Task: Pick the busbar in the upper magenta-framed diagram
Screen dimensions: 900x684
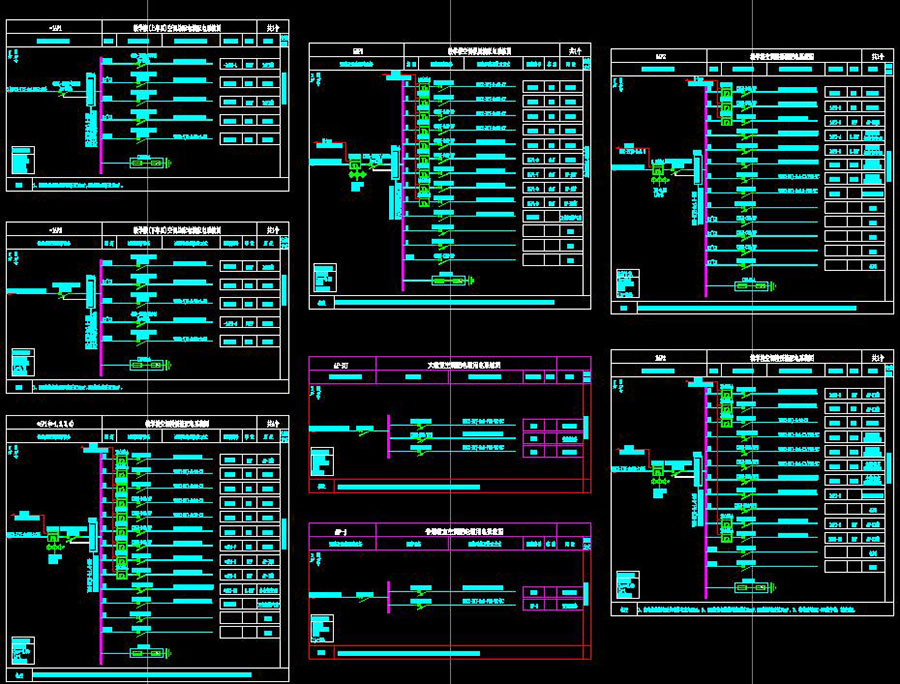Action: pos(389,437)
